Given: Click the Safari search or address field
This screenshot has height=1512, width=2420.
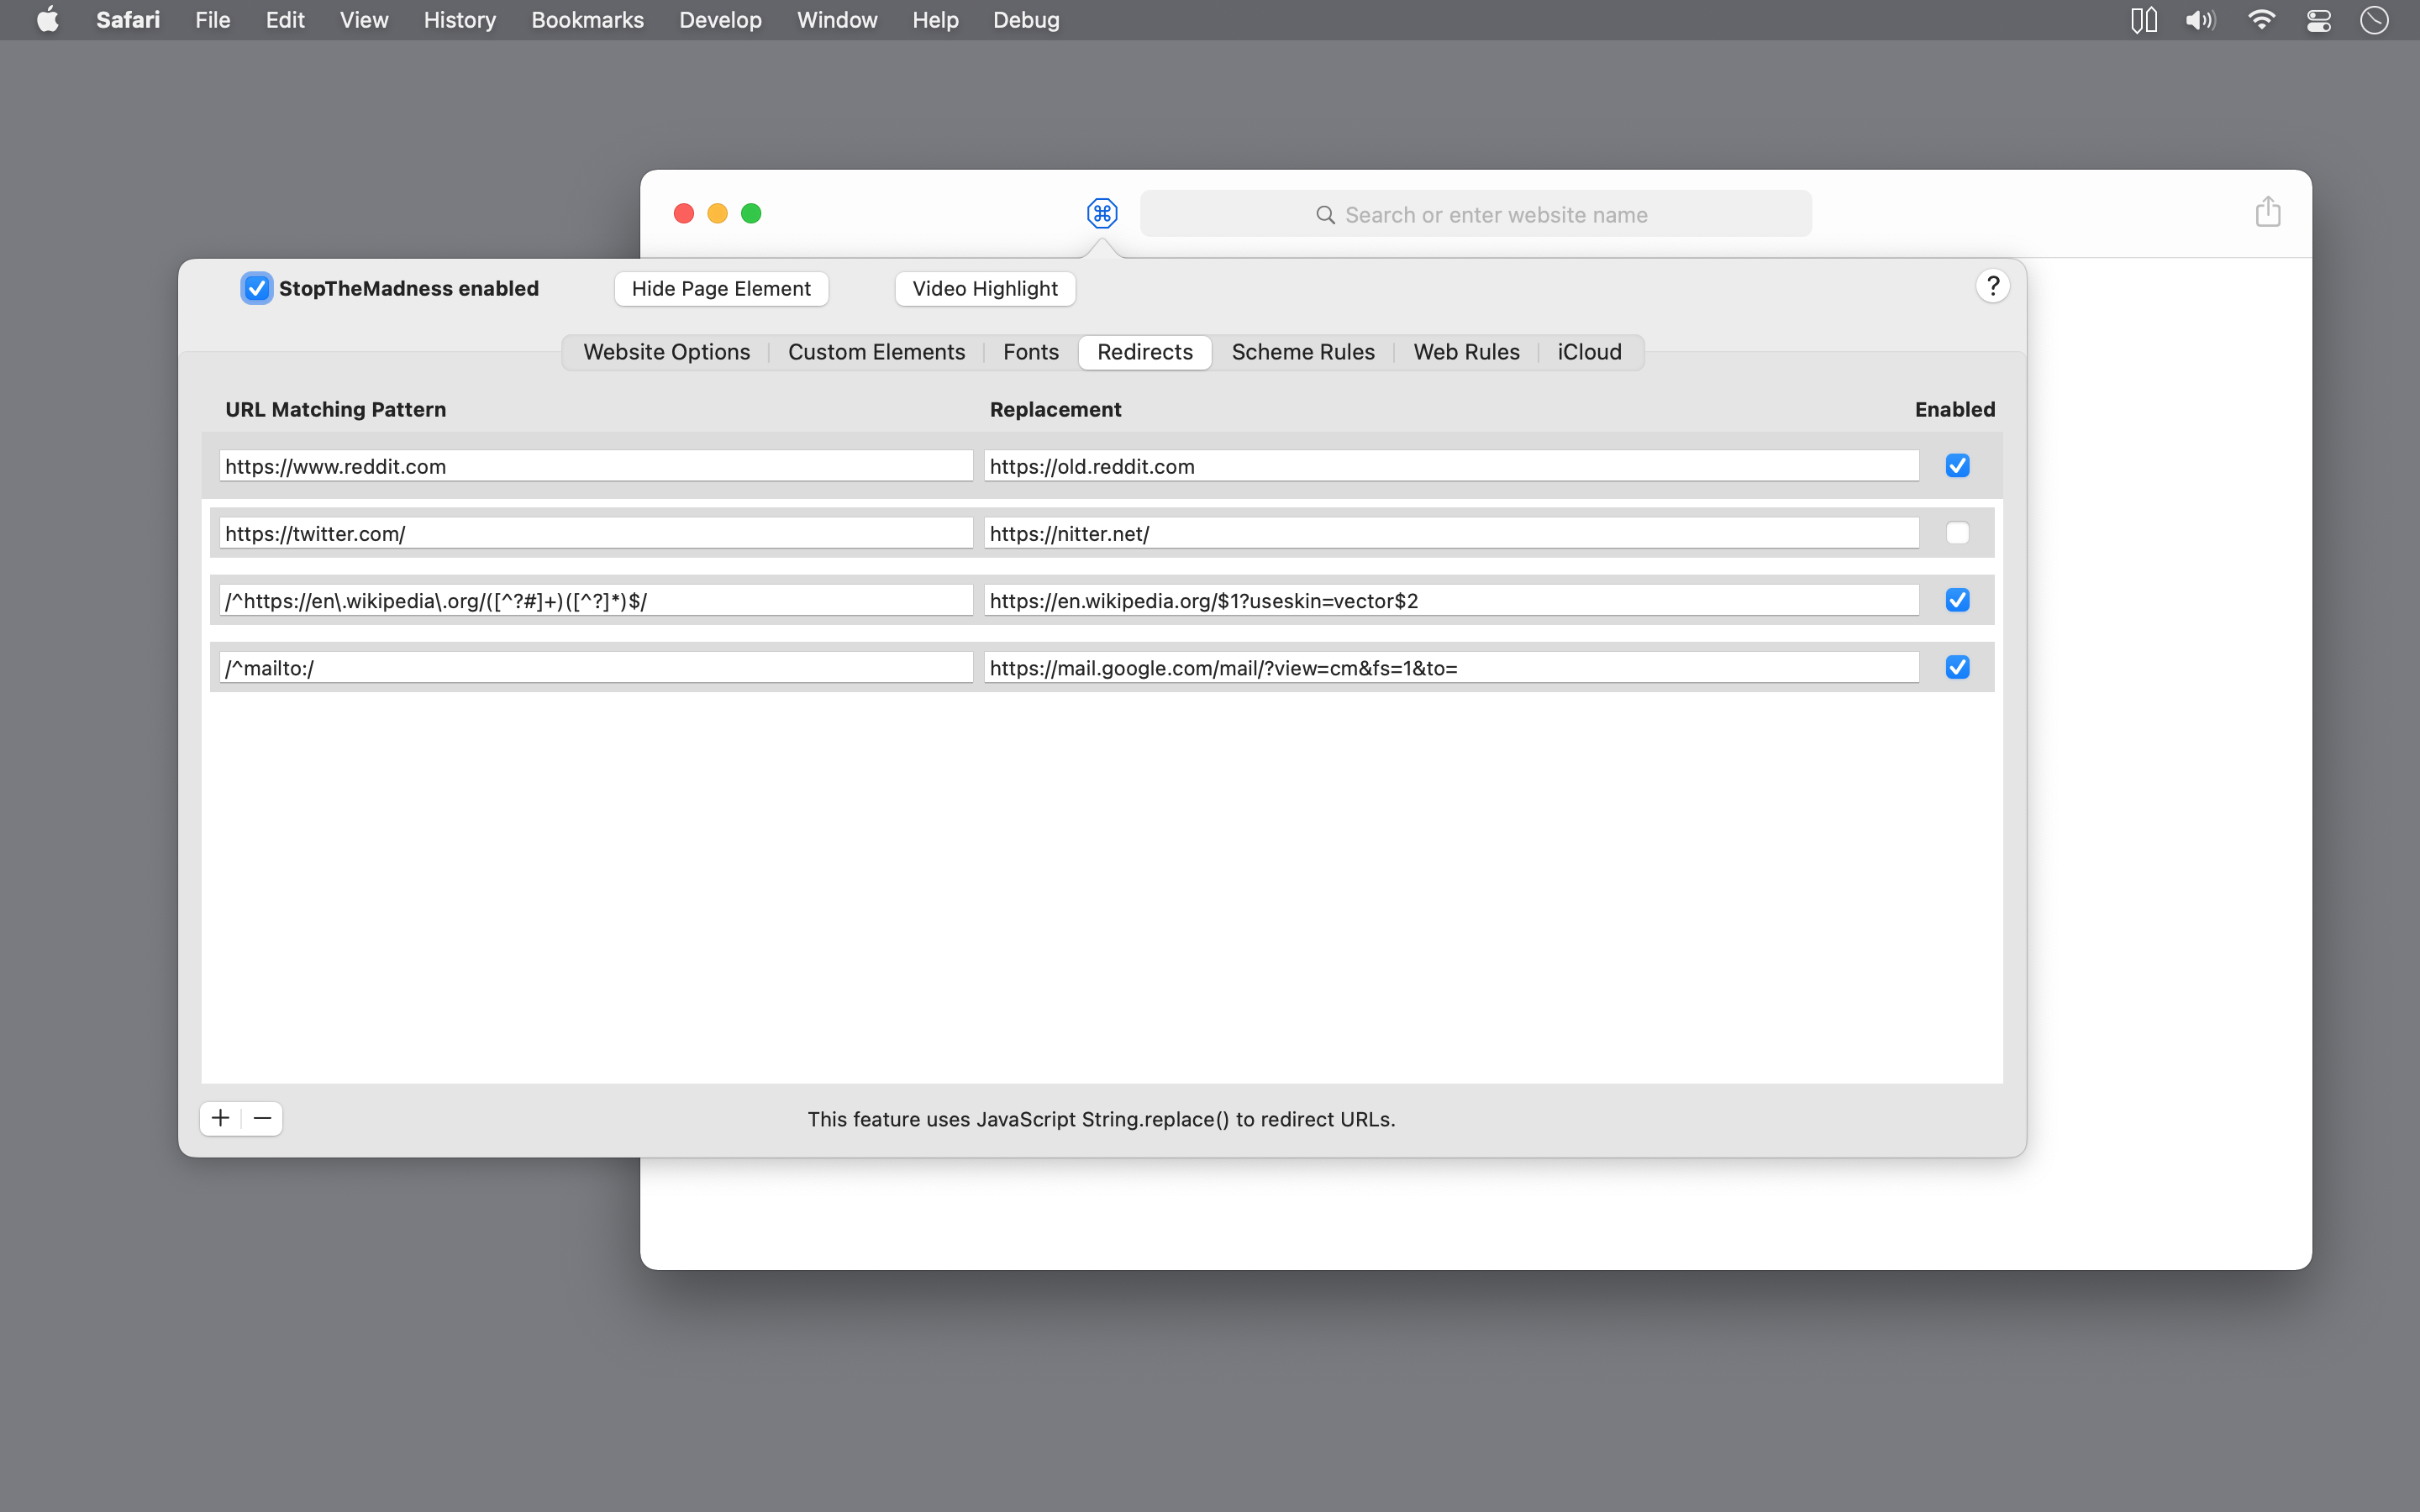Looking at the screenshot, I should (1475, 214).
